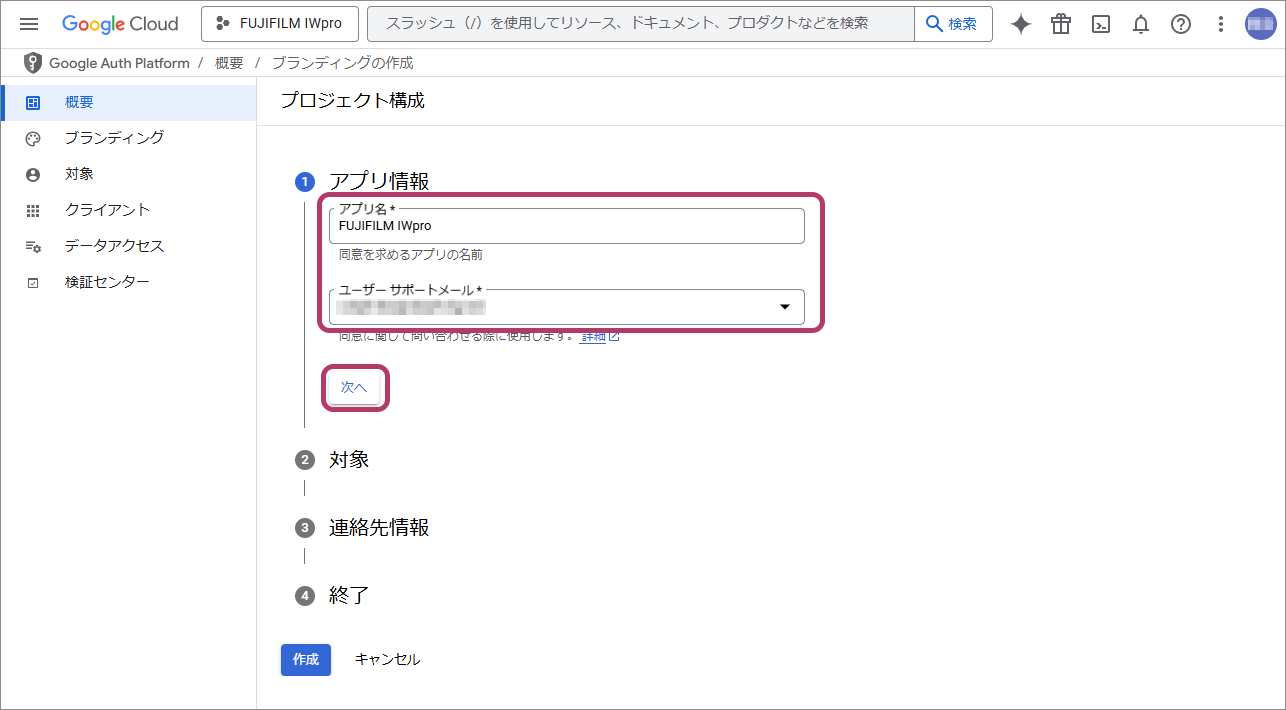Open the notifications bell
Viewport: 1286px width, 710px height.
pyautogui.click(x=1141, y=24)
